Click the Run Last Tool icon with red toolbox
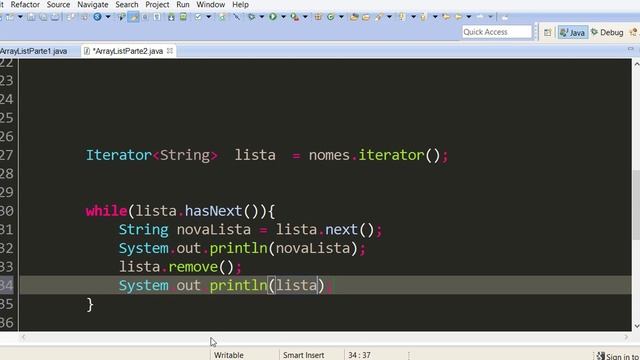Screen dimensions: 640x360 tap(295, 17)
